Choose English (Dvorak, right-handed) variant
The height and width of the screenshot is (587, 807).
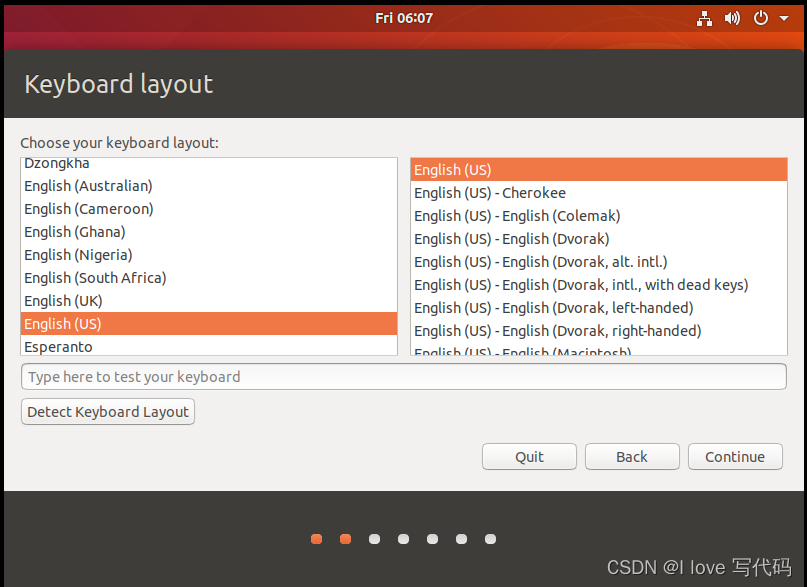tap(599, 331)
